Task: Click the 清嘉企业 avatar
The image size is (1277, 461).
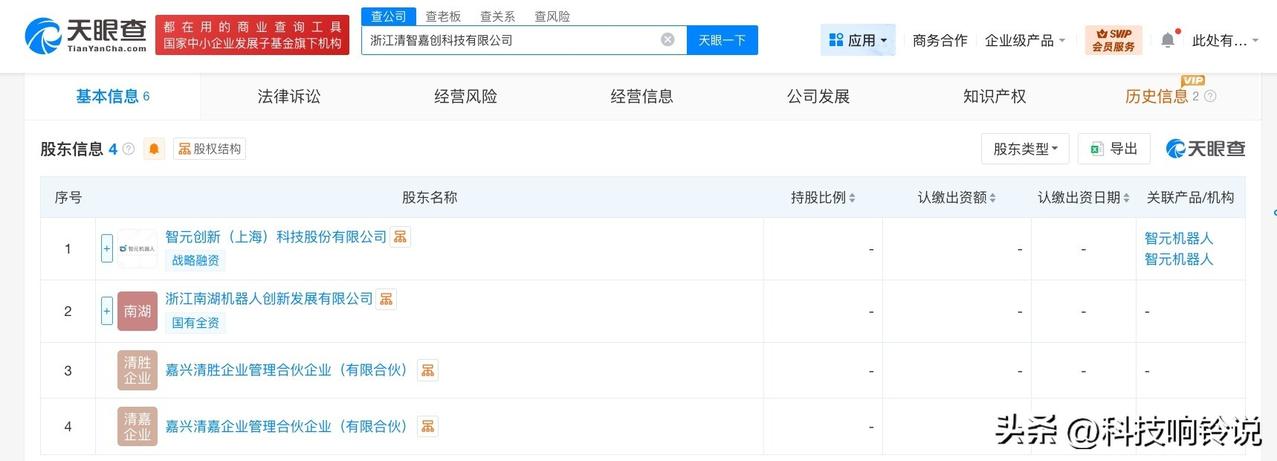Action: pos(137,426)
